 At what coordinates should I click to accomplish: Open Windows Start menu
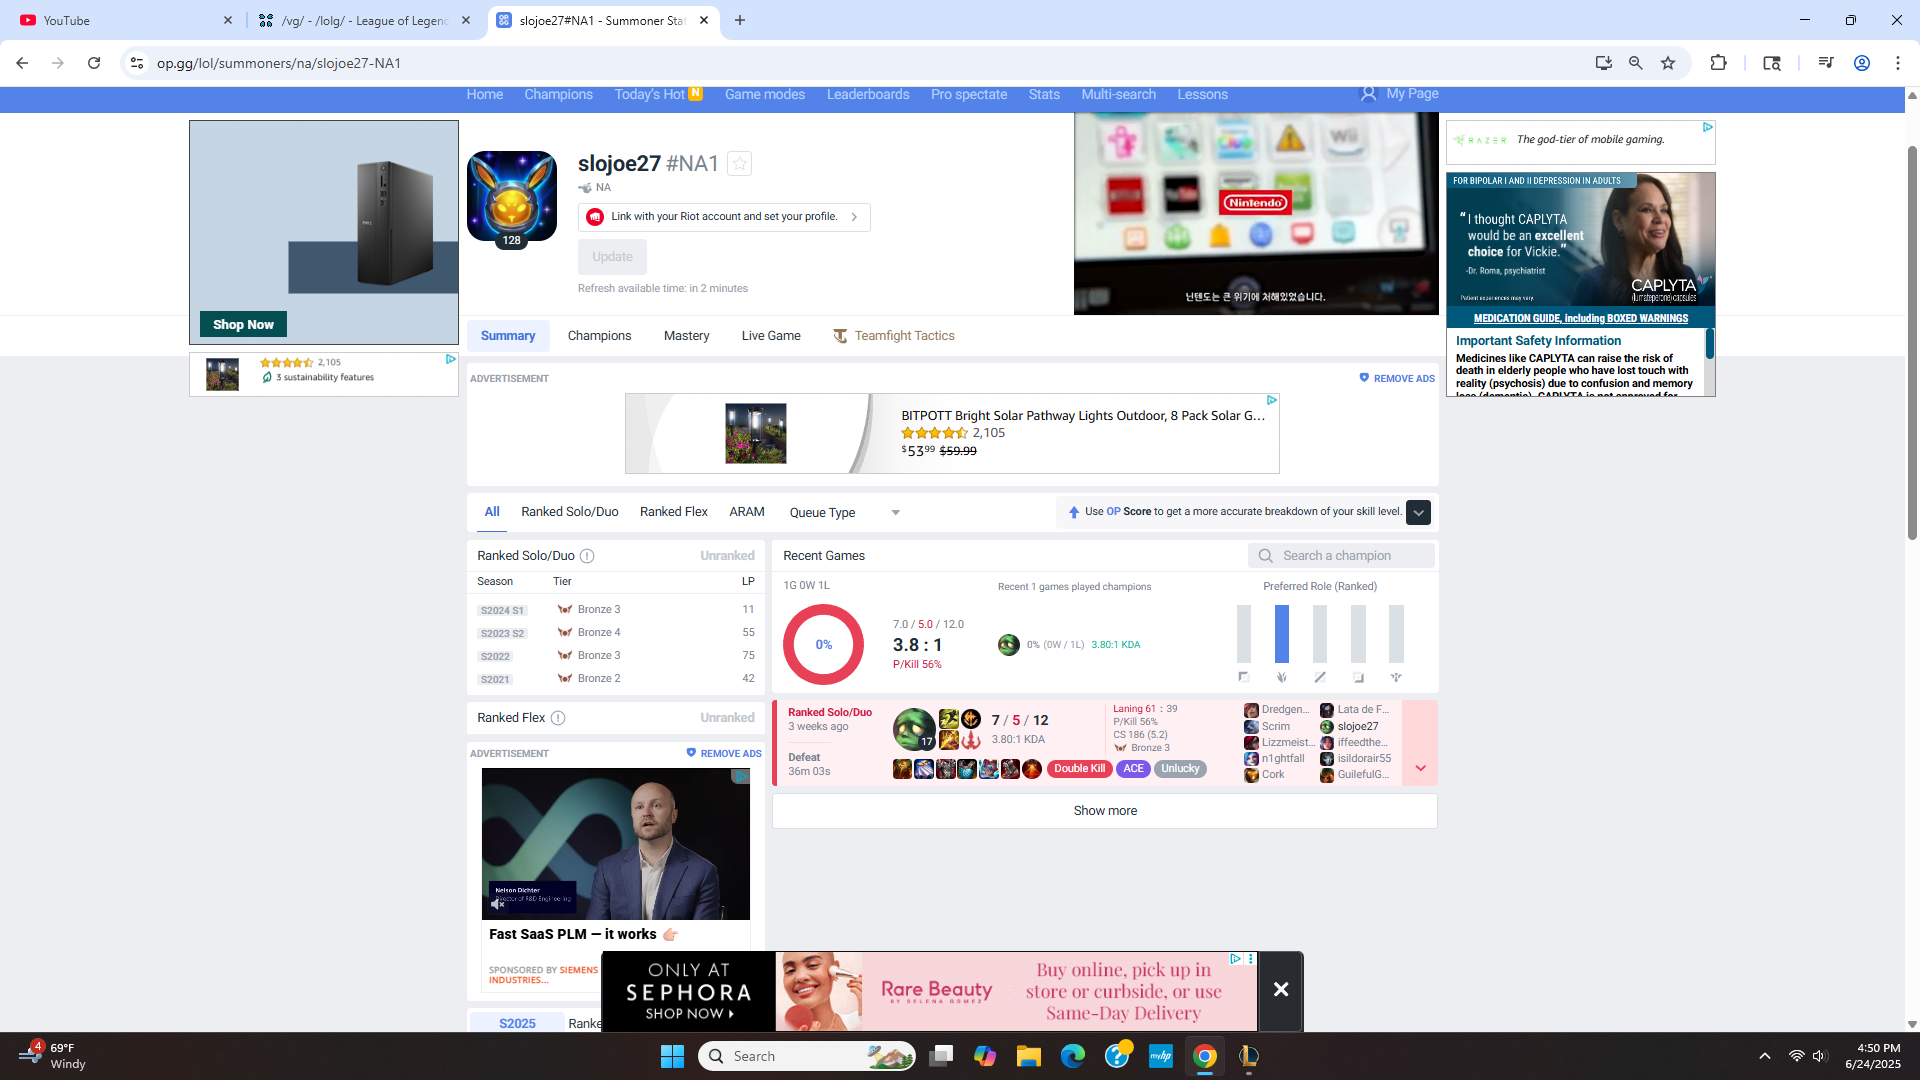pos(672,1056)
